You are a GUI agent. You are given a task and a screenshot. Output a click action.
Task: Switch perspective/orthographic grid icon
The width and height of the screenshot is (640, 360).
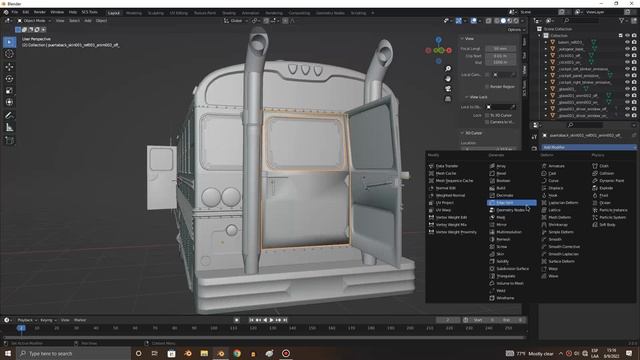tap(448, 99)
